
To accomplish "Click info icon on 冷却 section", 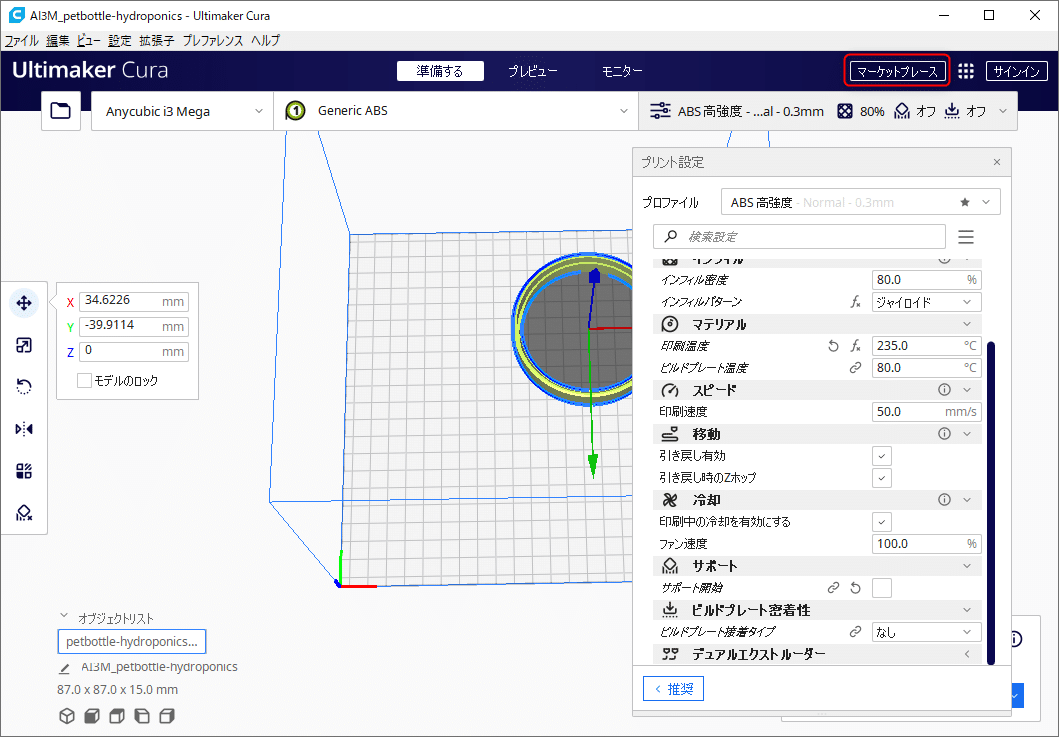I will click(x=944, y=500).
